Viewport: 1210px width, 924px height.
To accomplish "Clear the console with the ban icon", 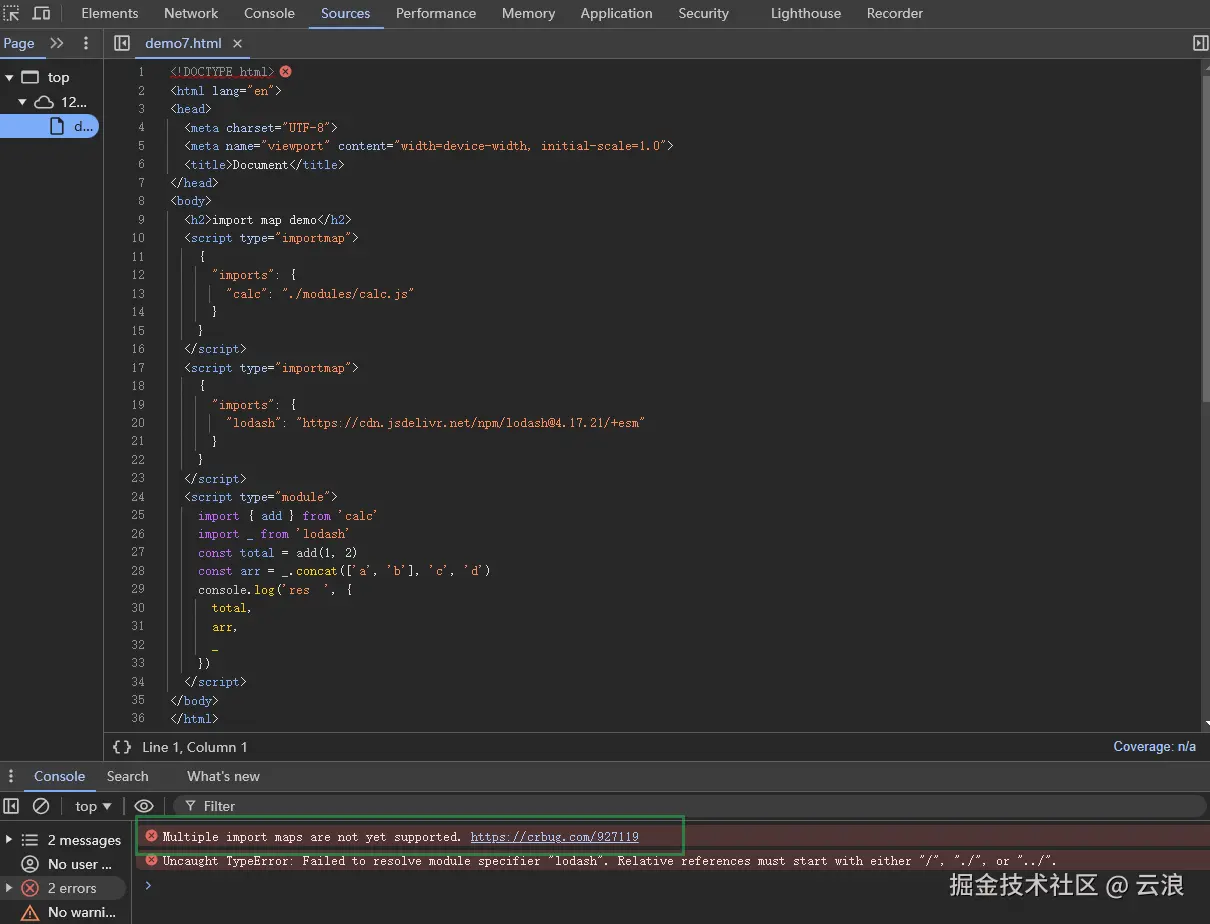I will [x=41, y=806].
